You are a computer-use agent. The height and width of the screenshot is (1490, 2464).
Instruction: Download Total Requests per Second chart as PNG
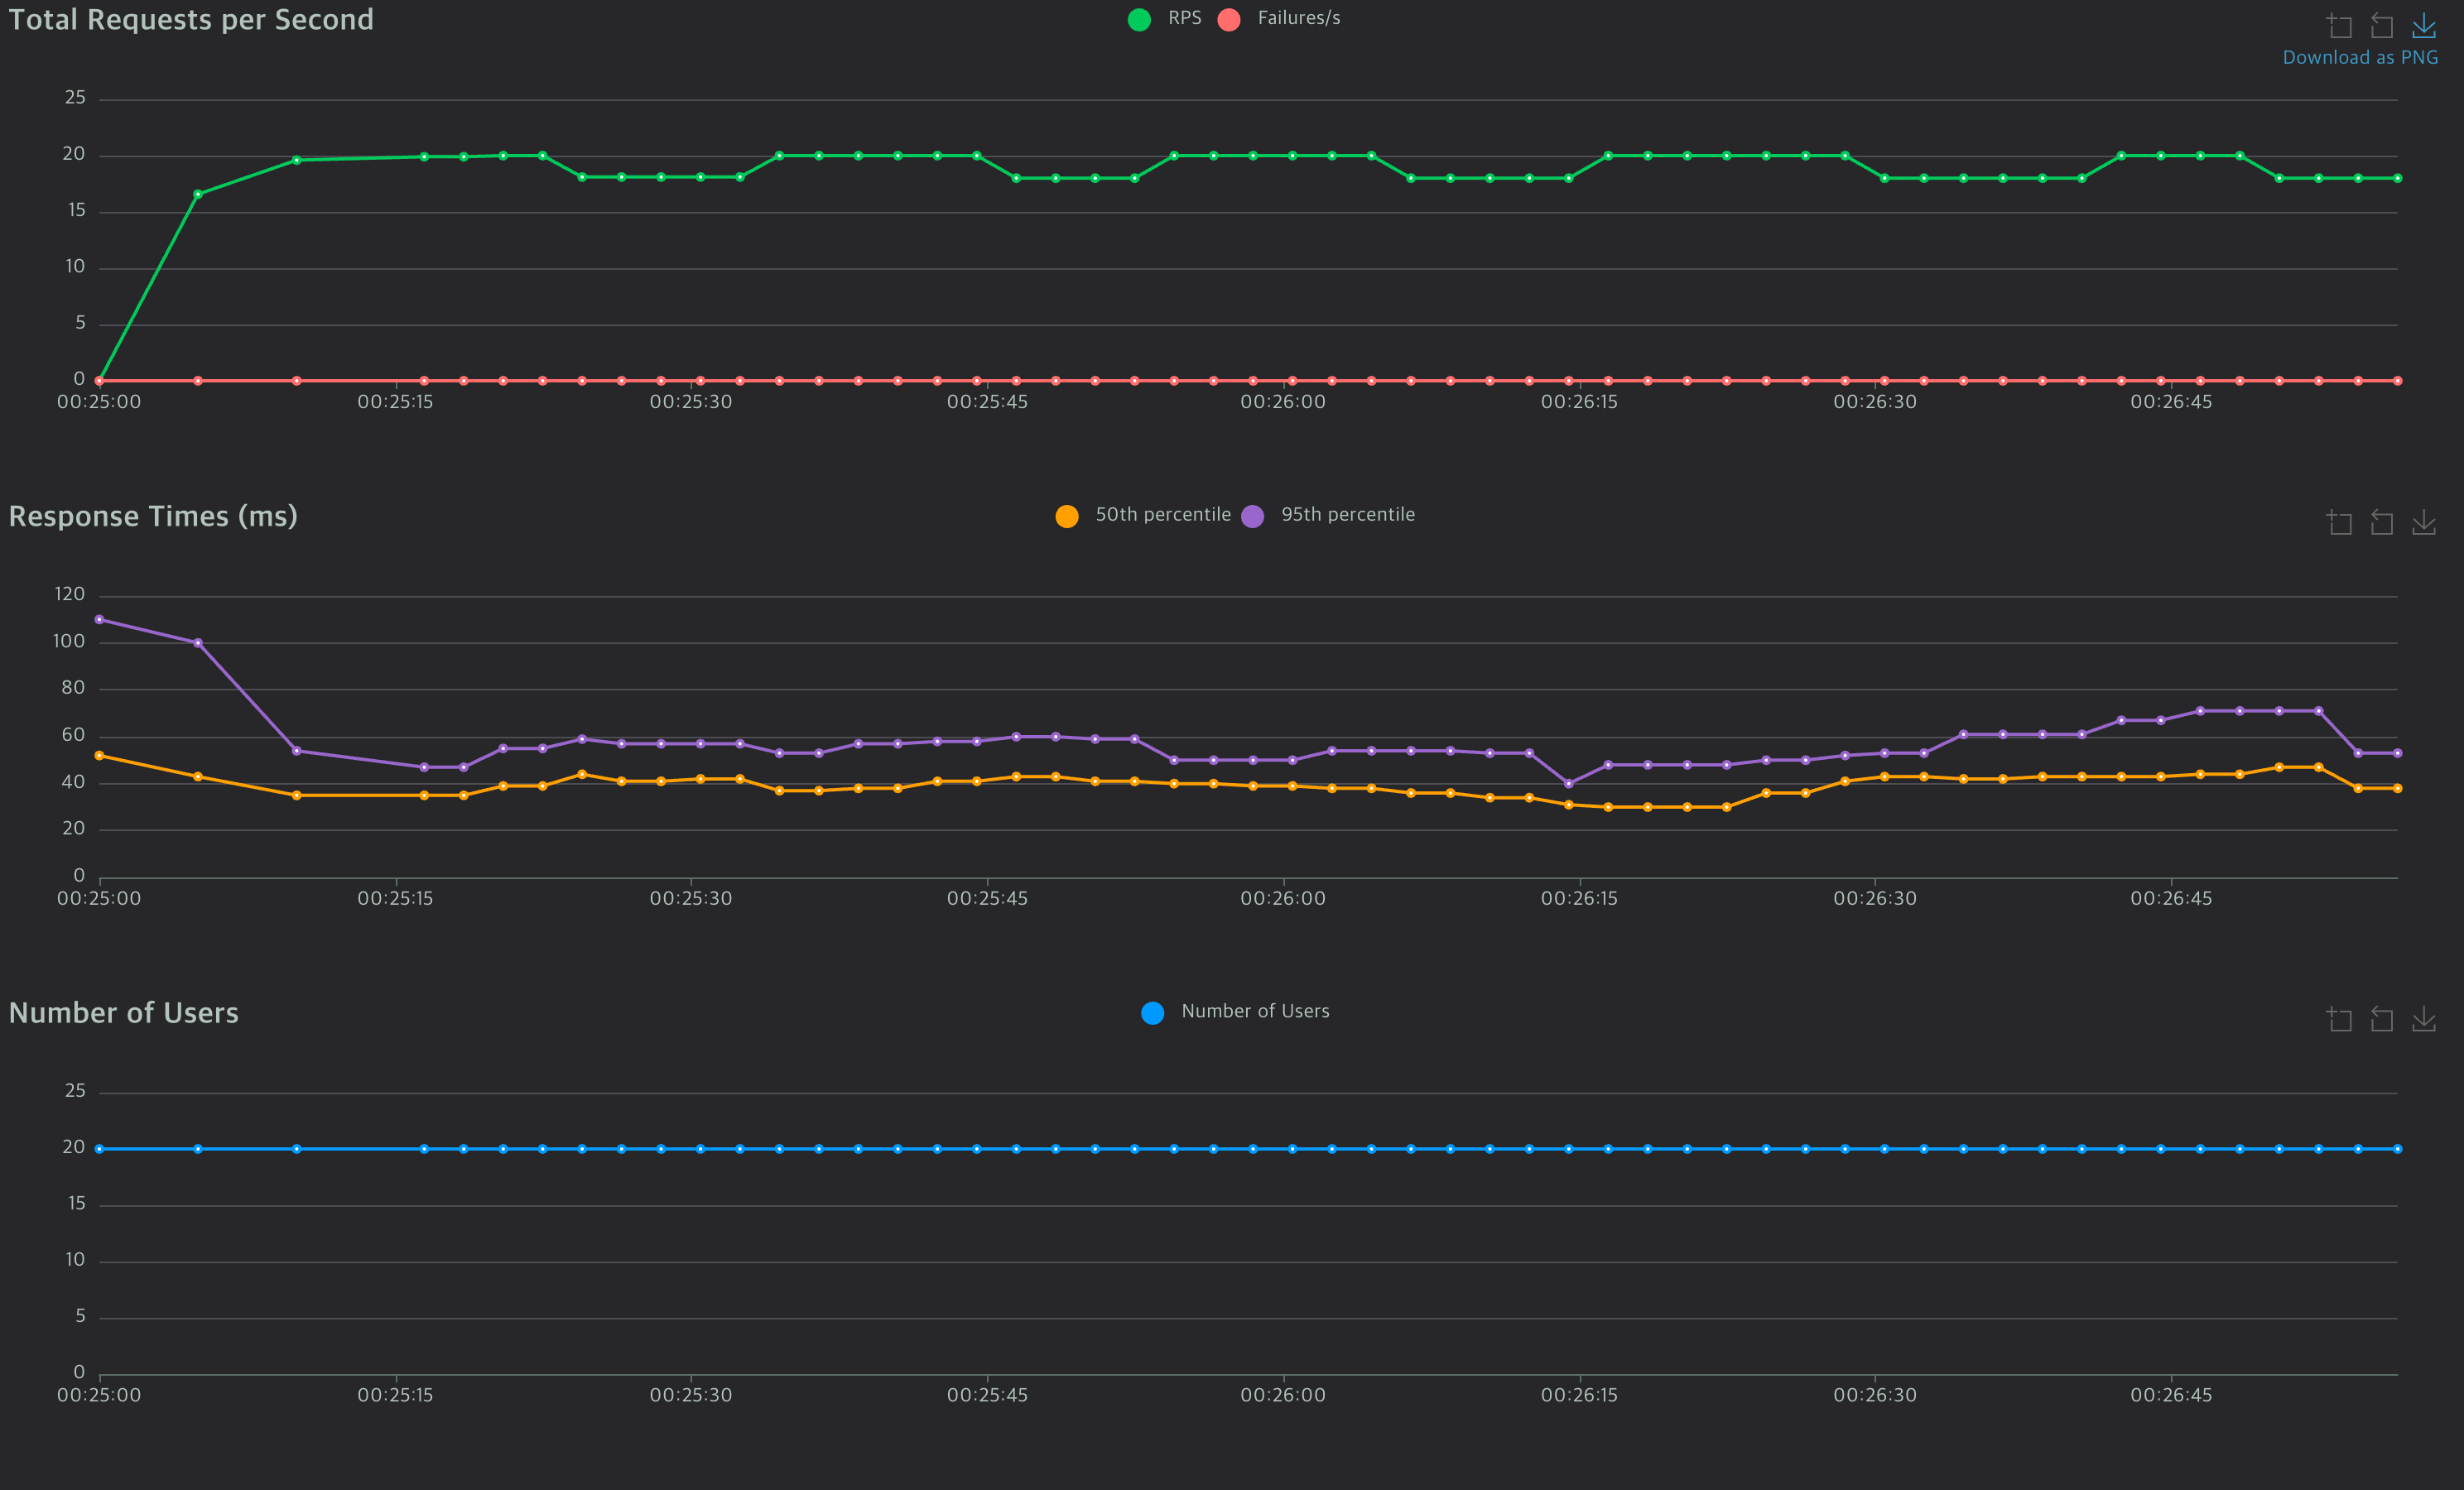click(2424, 25)
